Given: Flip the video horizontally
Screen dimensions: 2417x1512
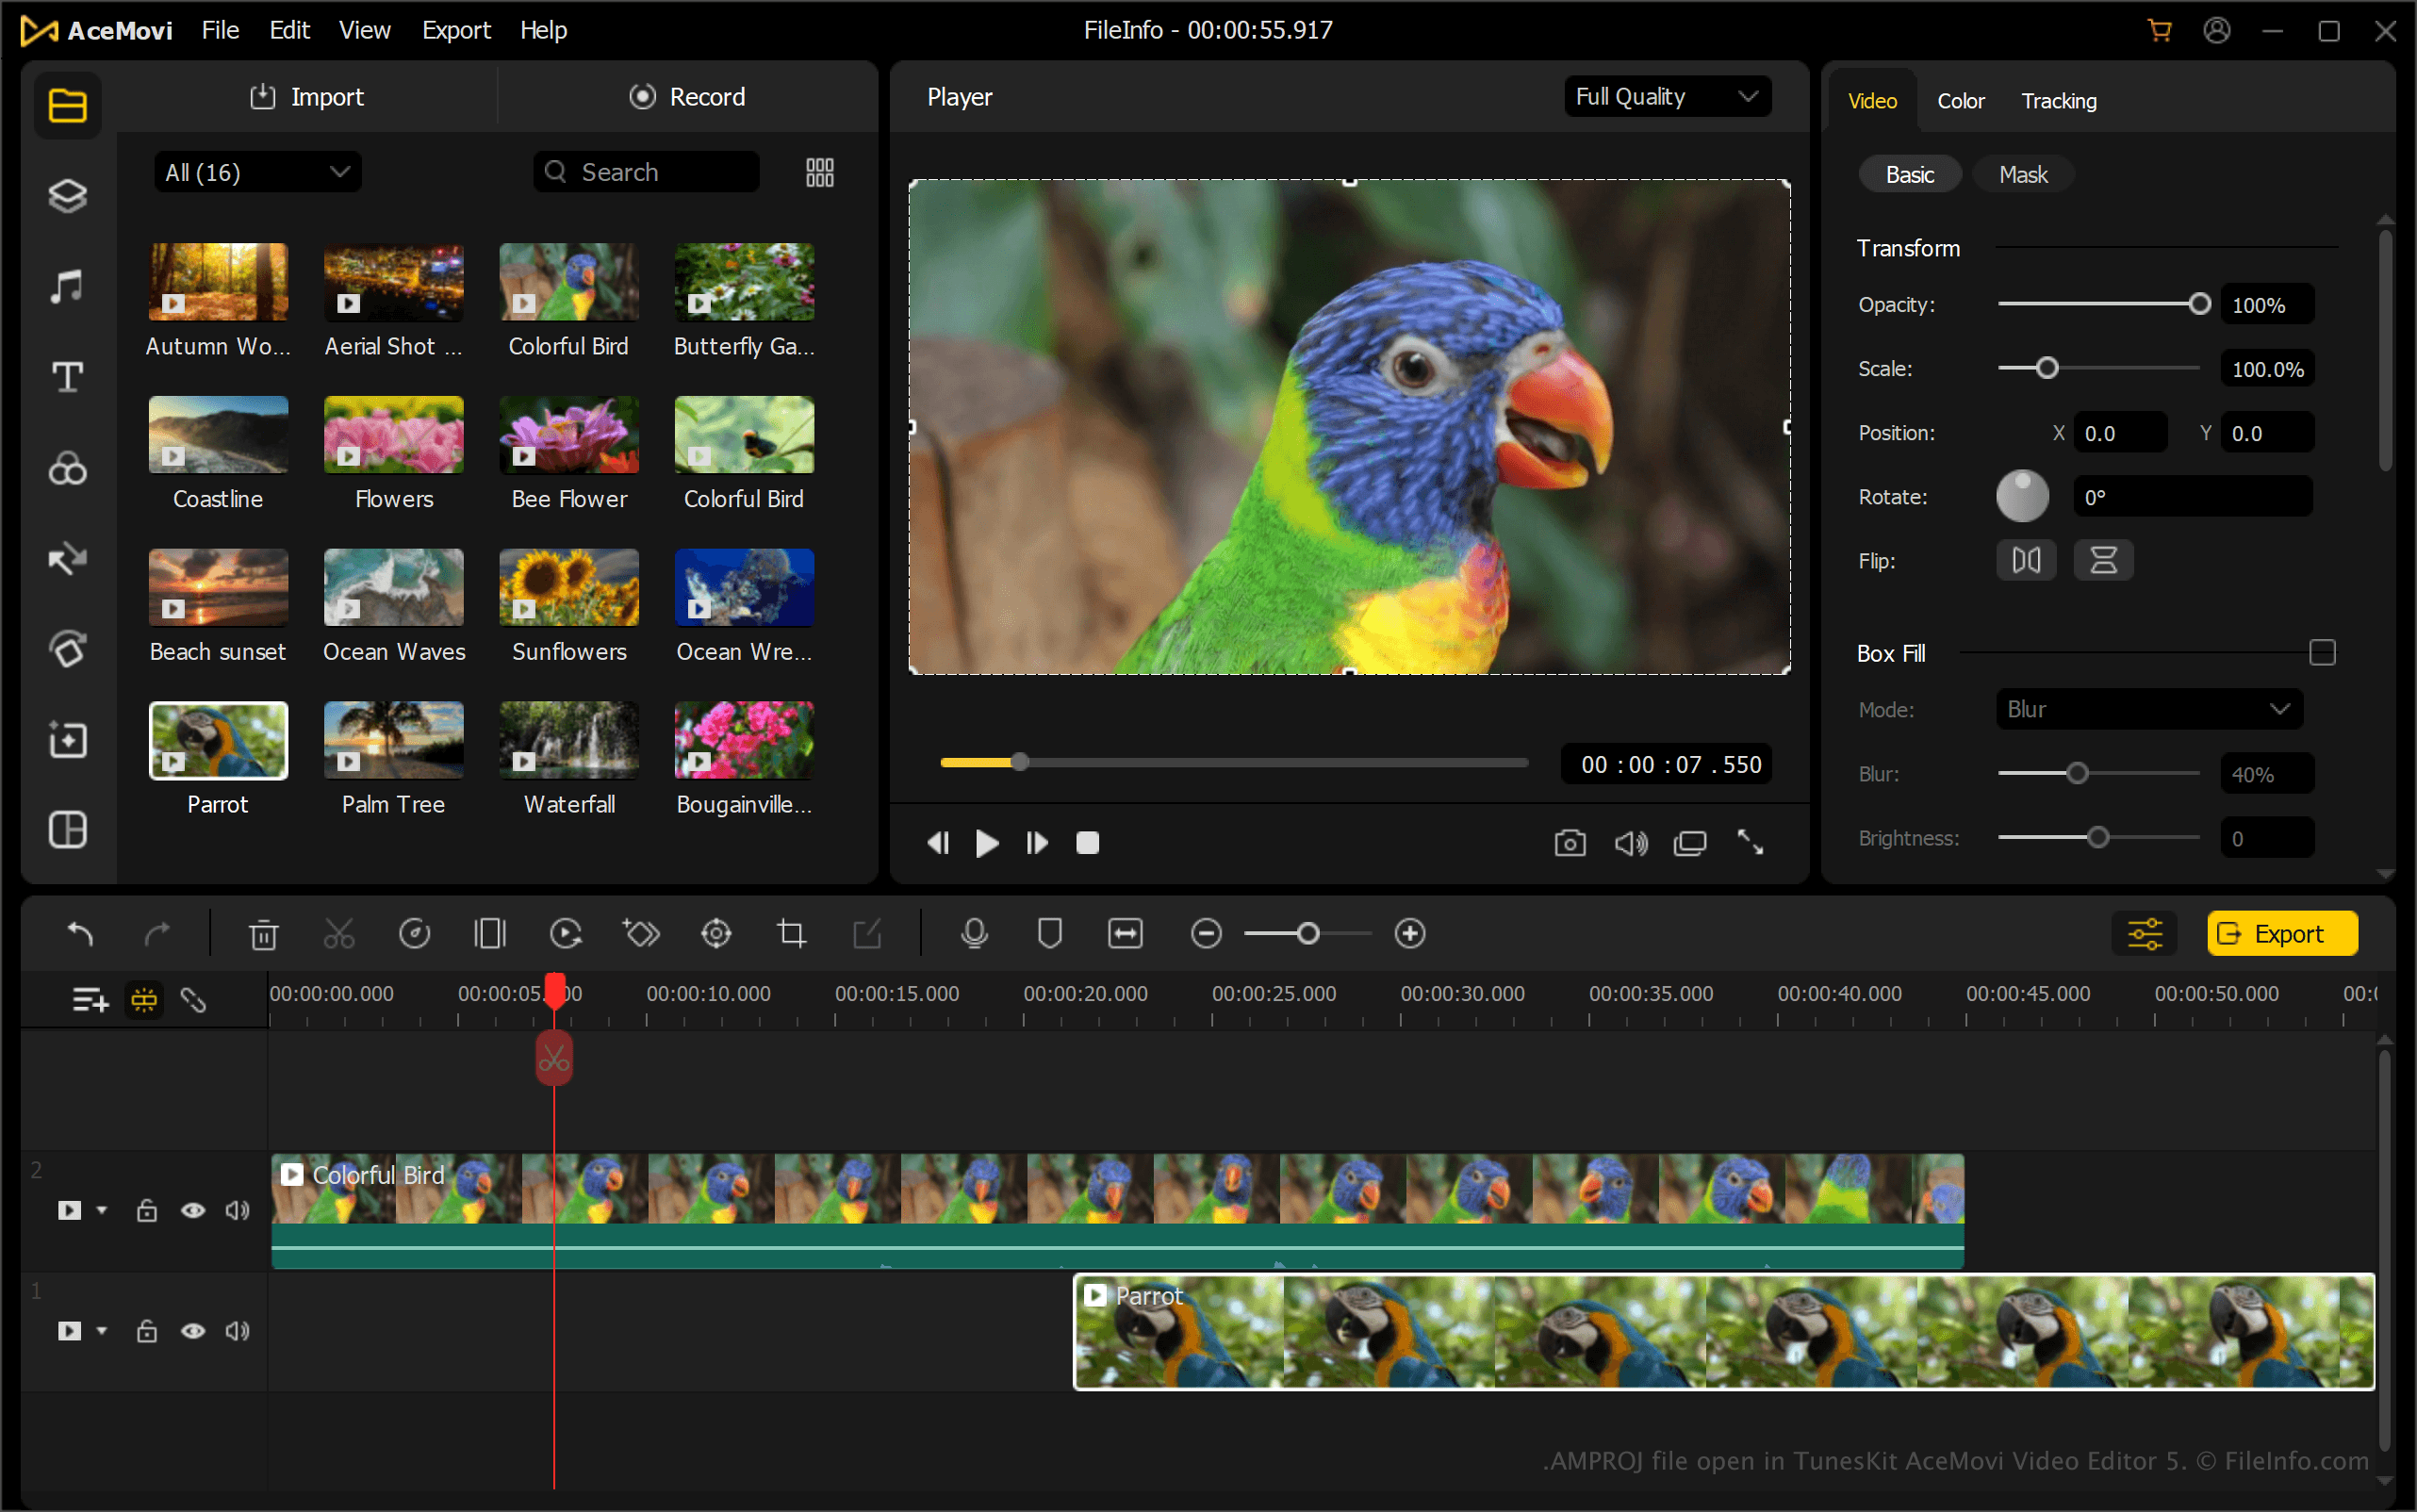Looking at the screenshot, I should click(2026, 560).
